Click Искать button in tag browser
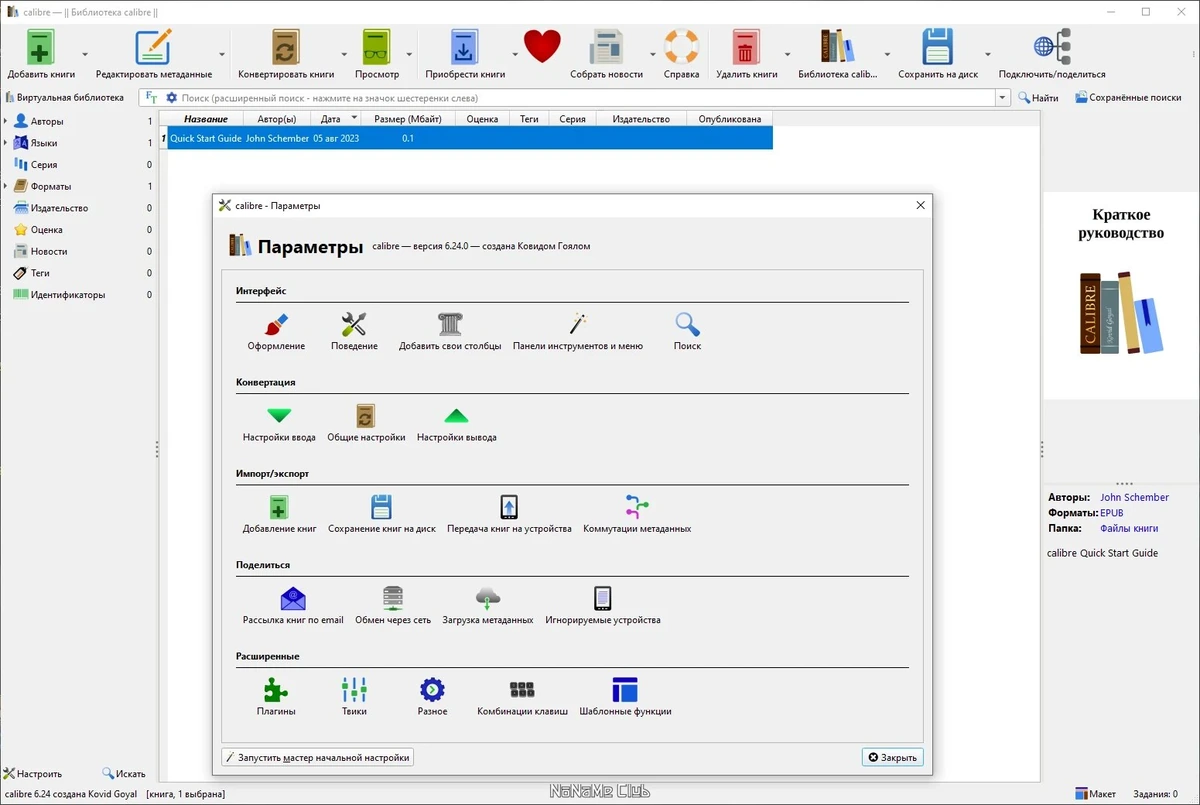Viewport: 1200px width, 805px height. pyautogui.click(x=124, y=773)
